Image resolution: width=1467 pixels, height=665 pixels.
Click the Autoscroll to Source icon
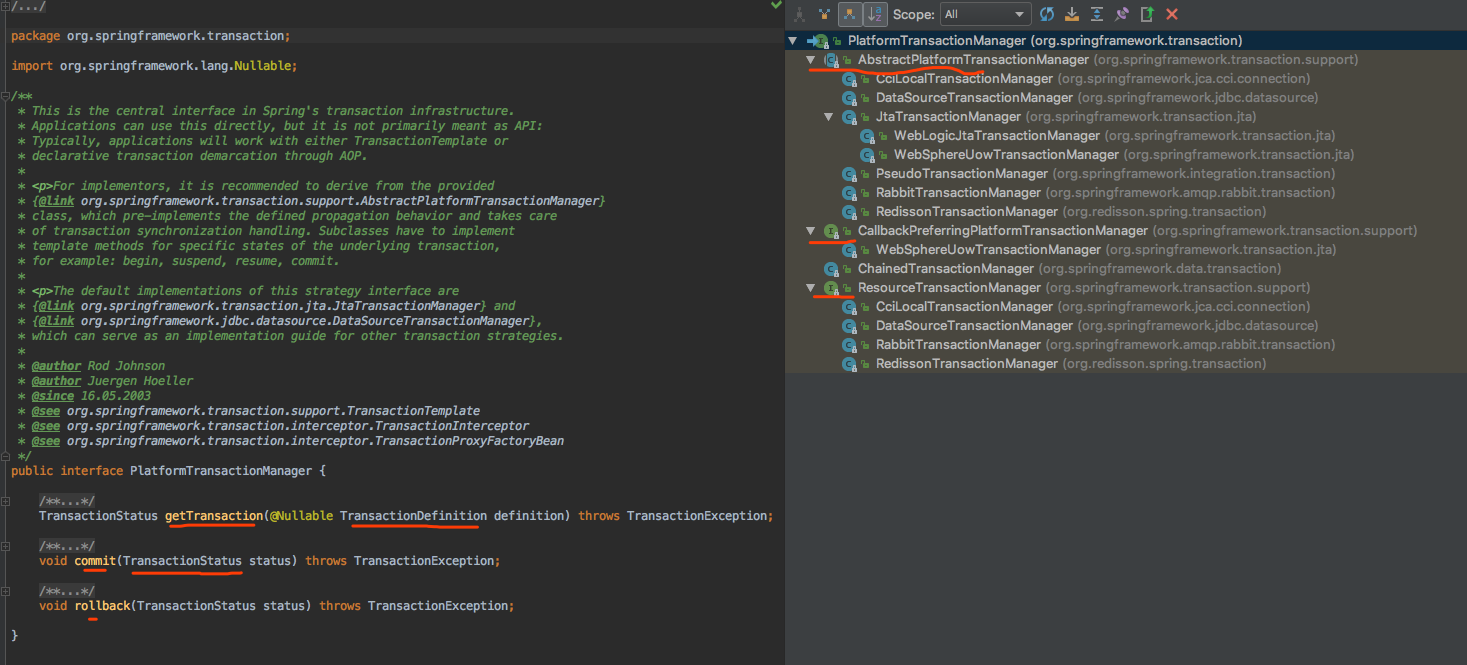pos(1072,14)
